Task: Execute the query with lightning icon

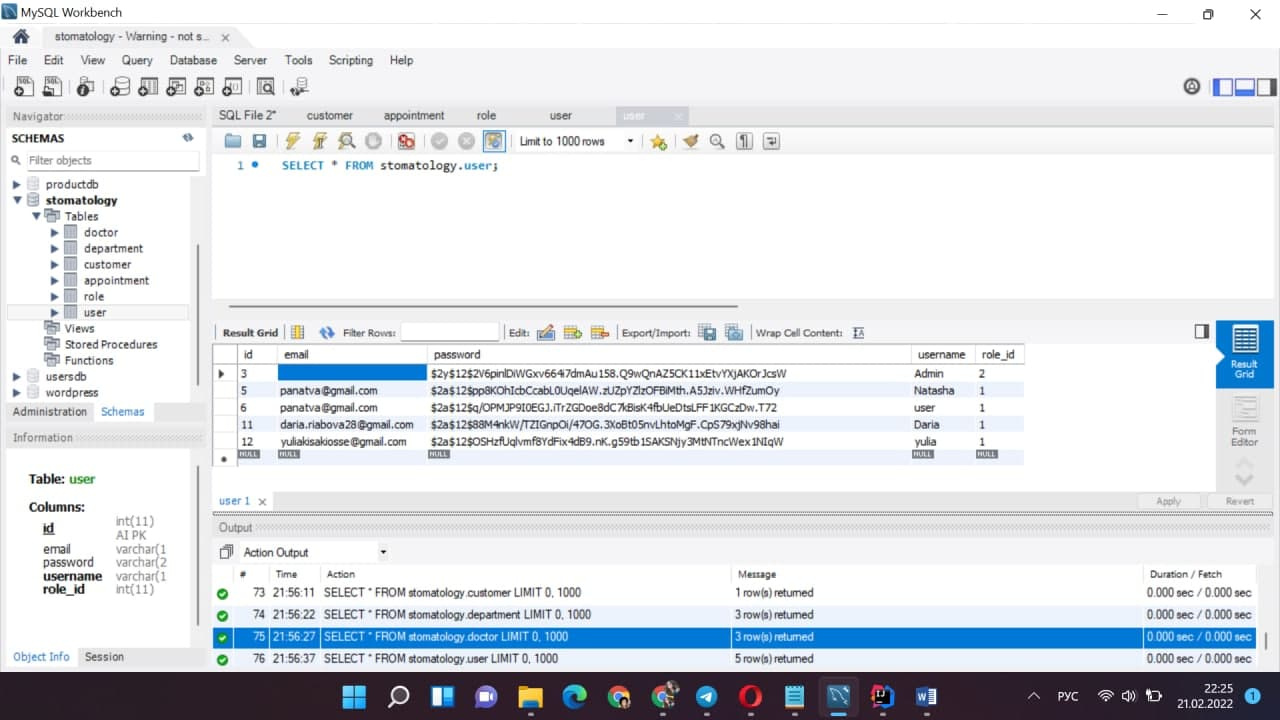Action: 292,141
